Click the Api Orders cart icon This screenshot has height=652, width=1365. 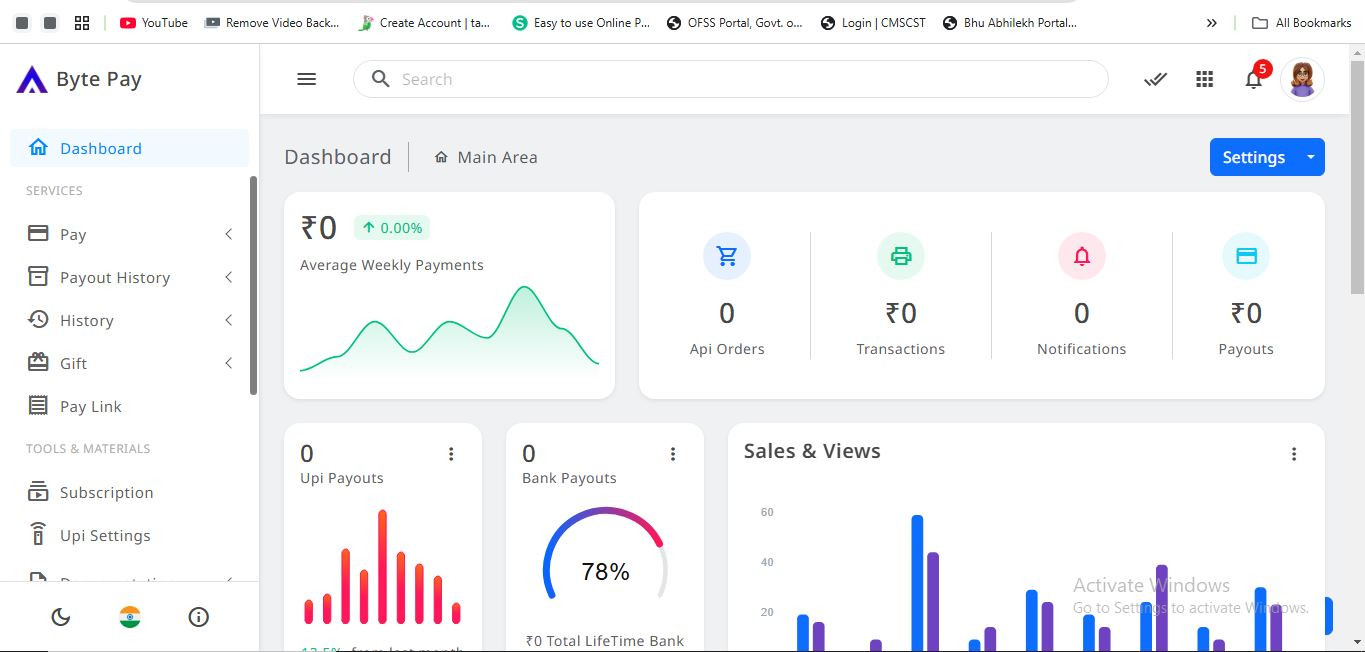(727, 255)
